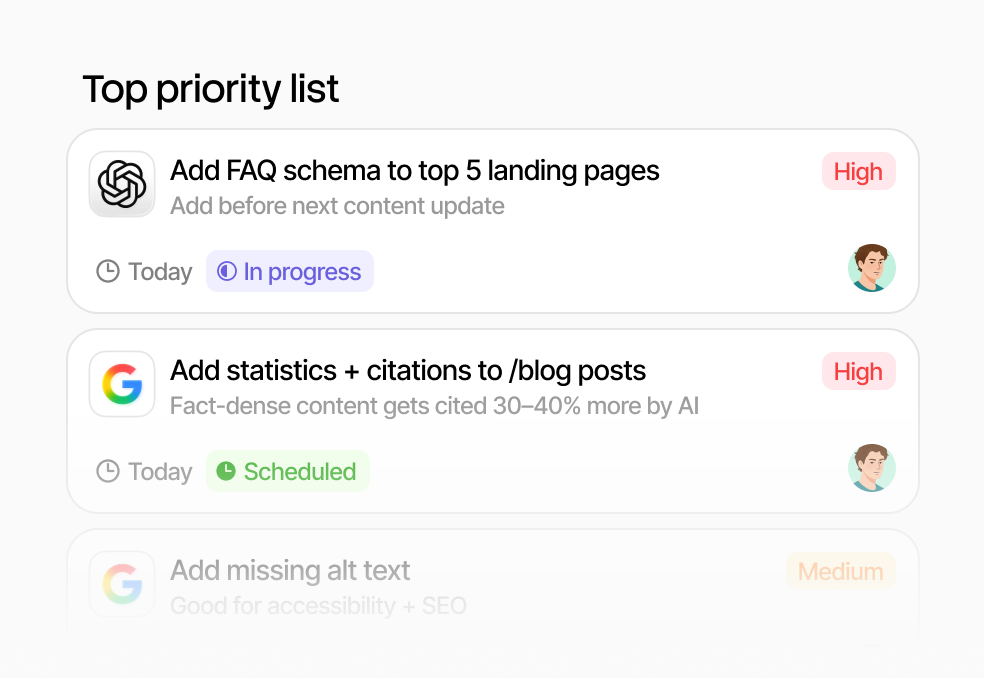The width and height of the screenshot is (984, 678).
Task: Click the timer icon inside the Scheduled badge
Action: (x=225, y=471)
